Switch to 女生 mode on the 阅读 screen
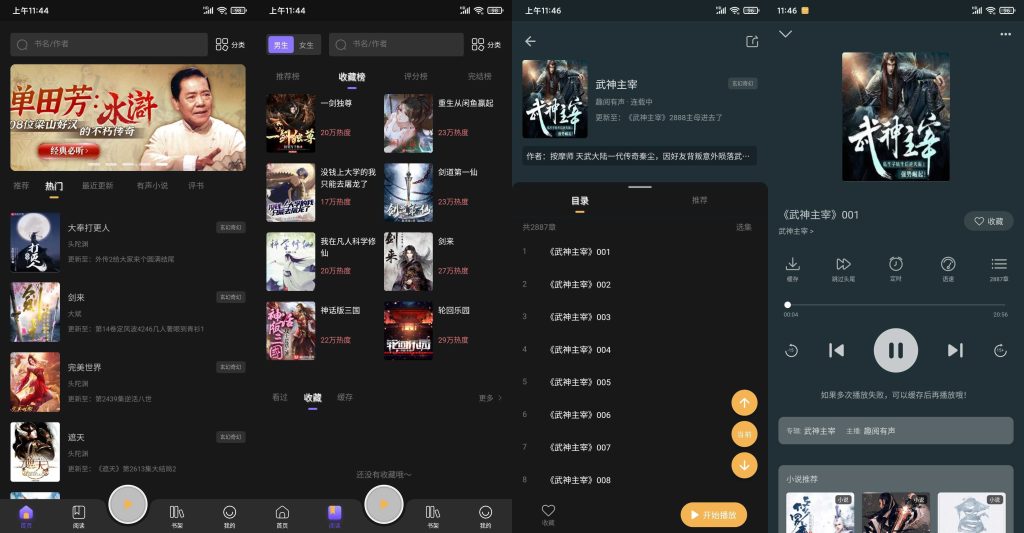1024x533 pixels. 306,44
